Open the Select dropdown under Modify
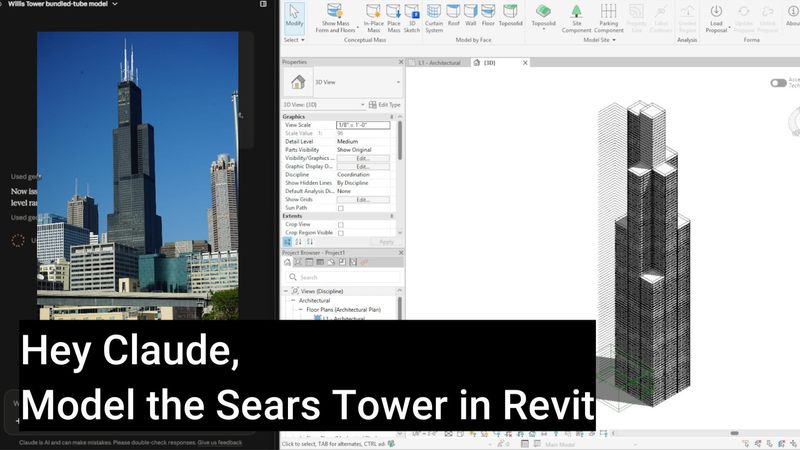Viewport: 800px width, 450px height. tap(294, 40)
